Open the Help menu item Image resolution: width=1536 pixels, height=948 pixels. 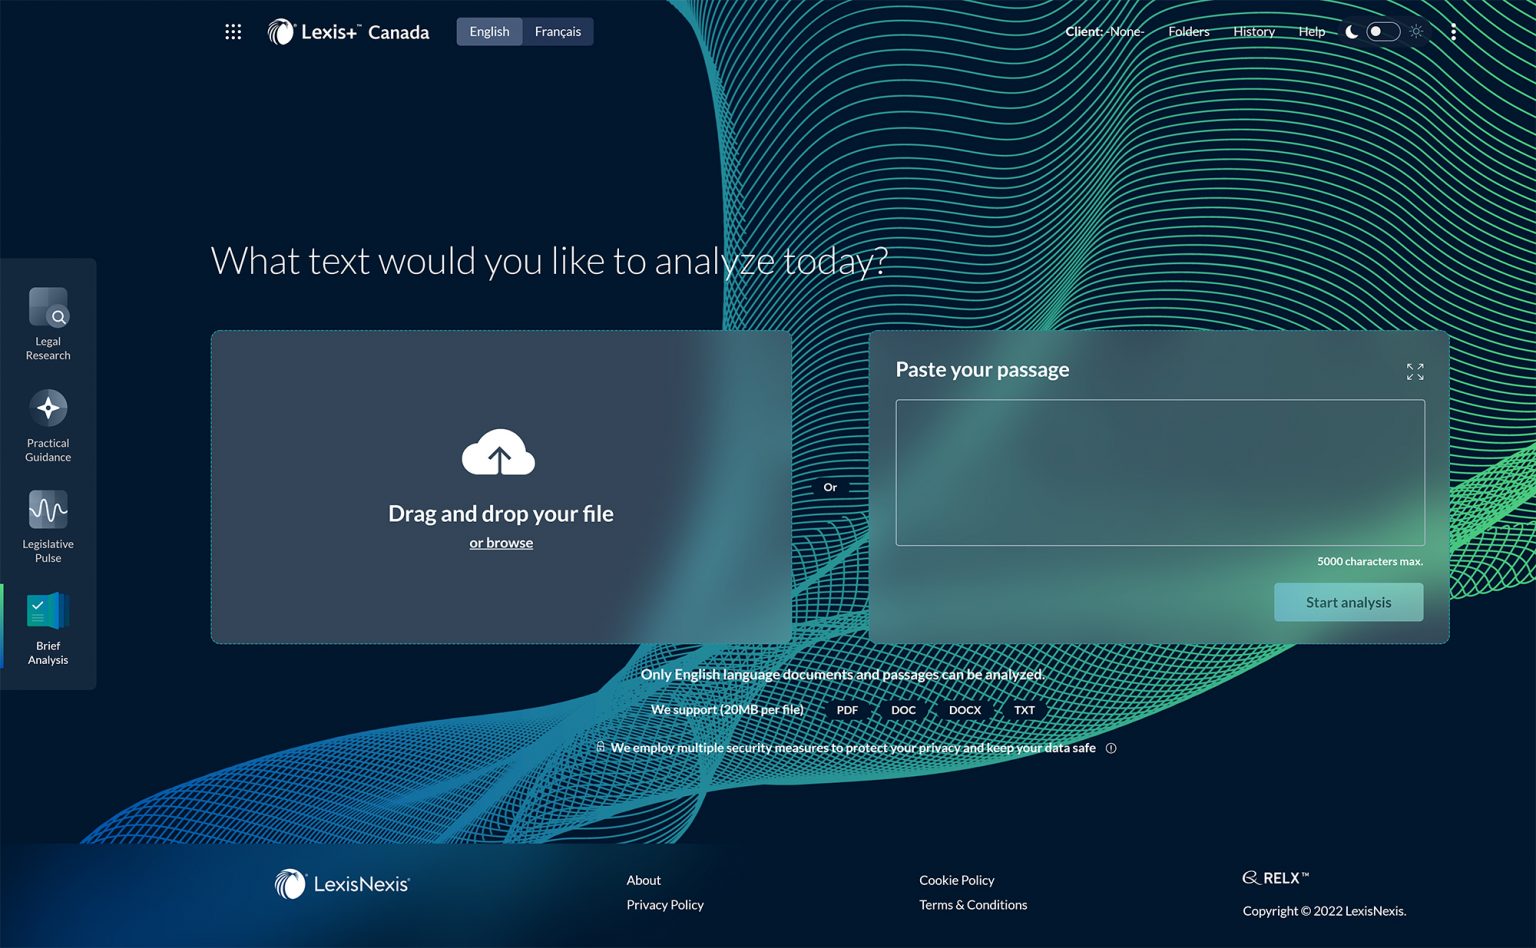pos(1311,31)
